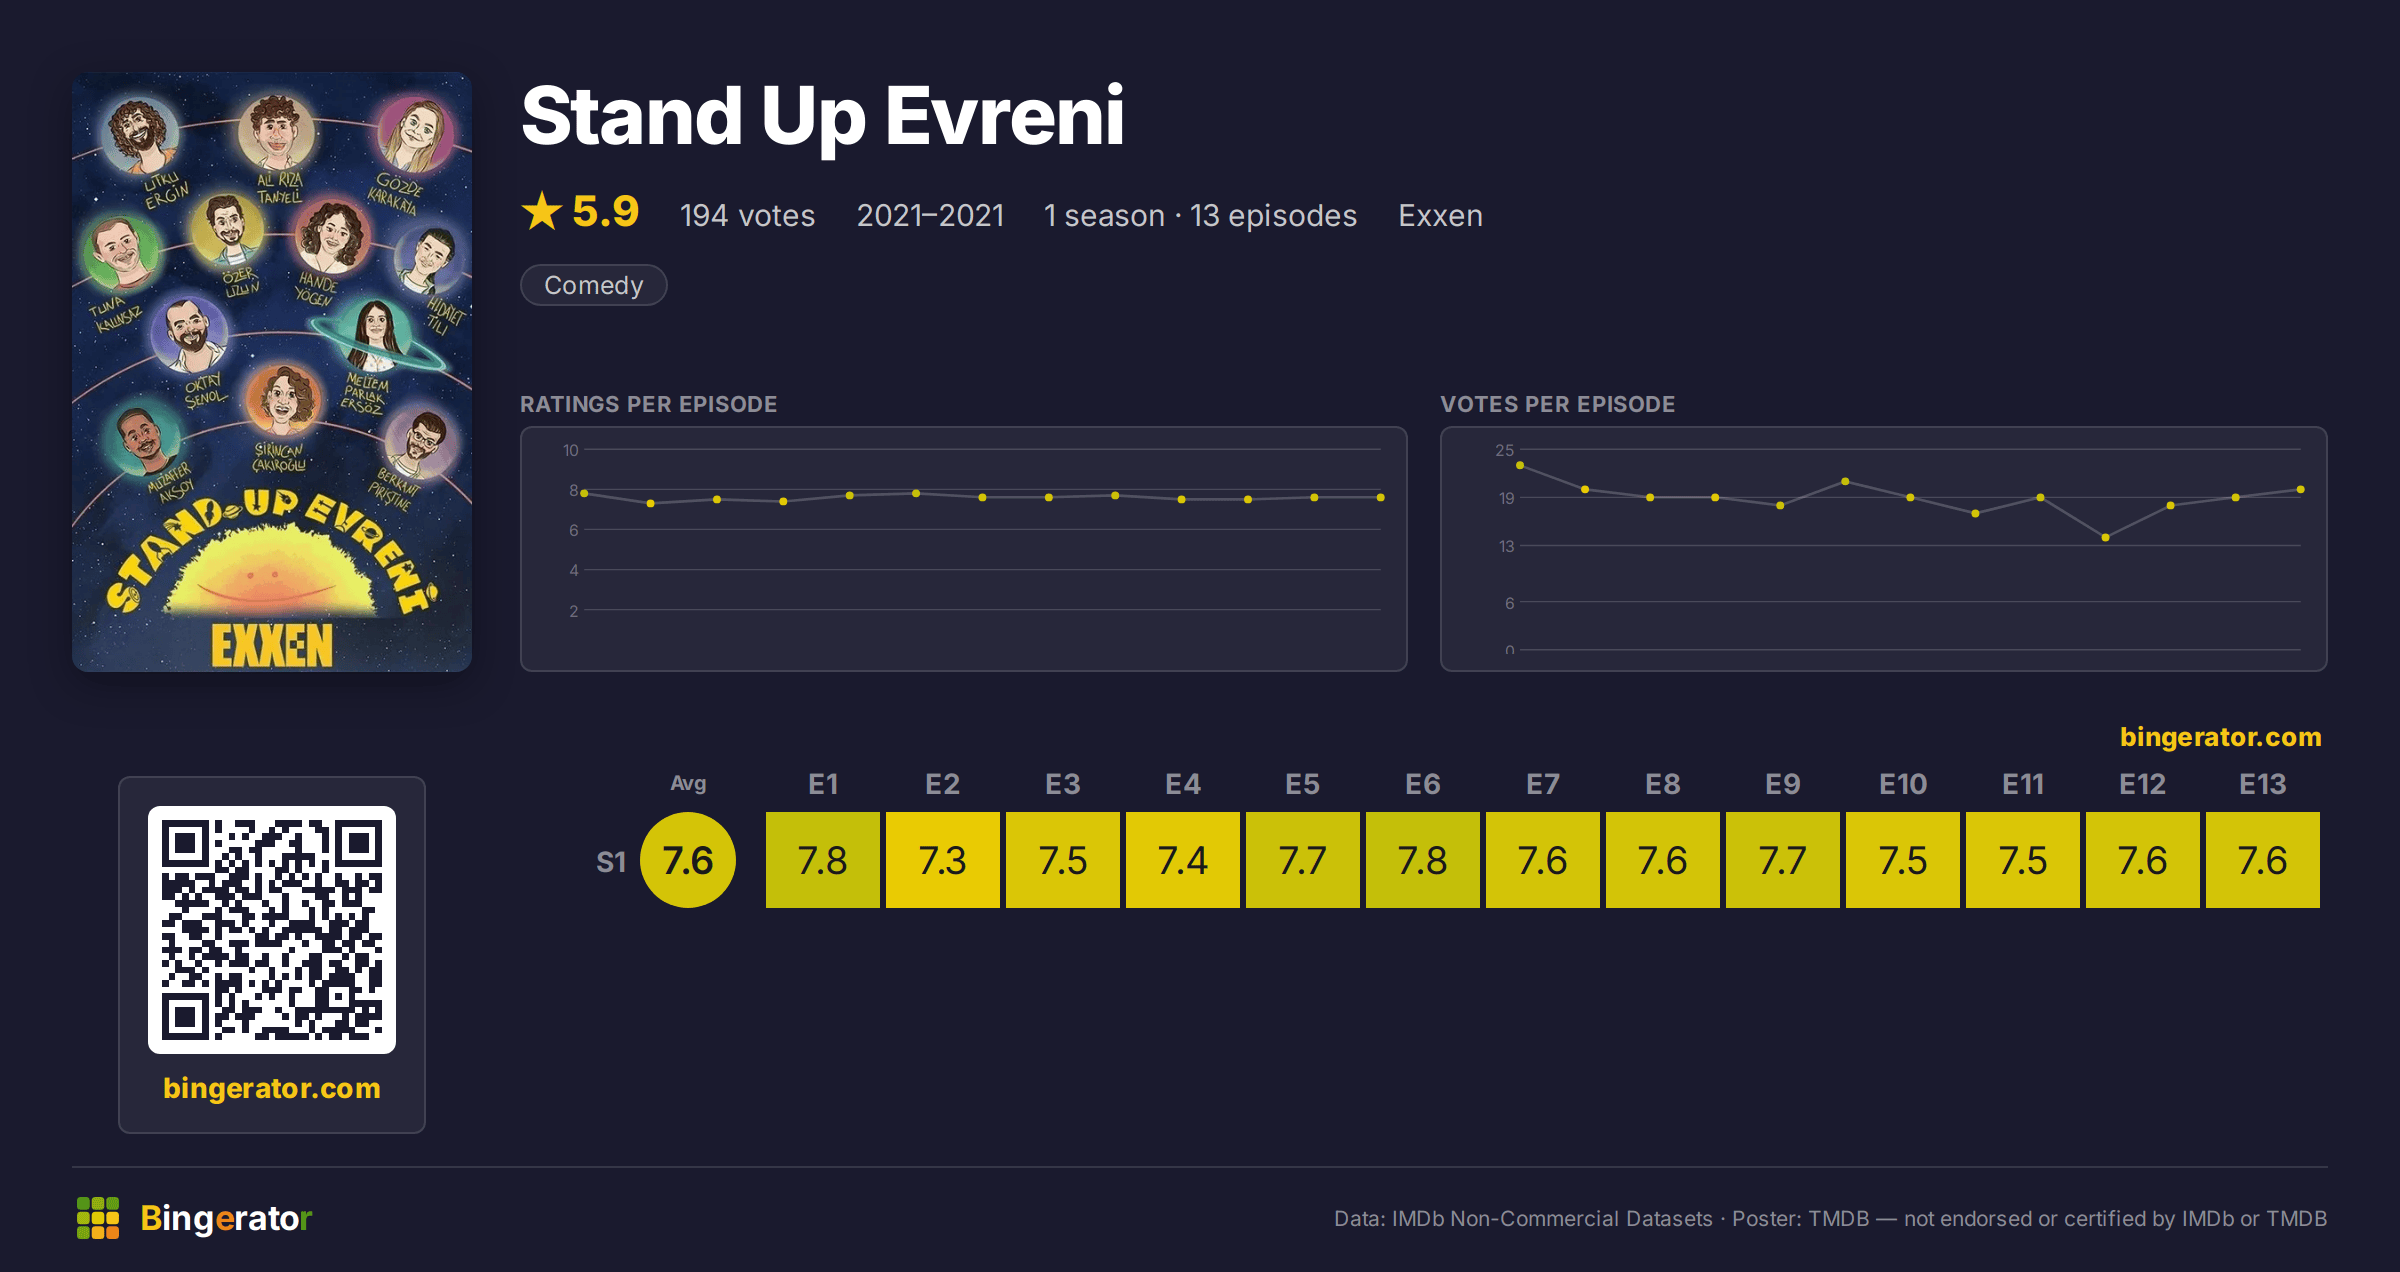The height and width of the screenshot is (1272, 2400).
Task: Click episode E13 rating tile
Action: (x=2263, y=860)
